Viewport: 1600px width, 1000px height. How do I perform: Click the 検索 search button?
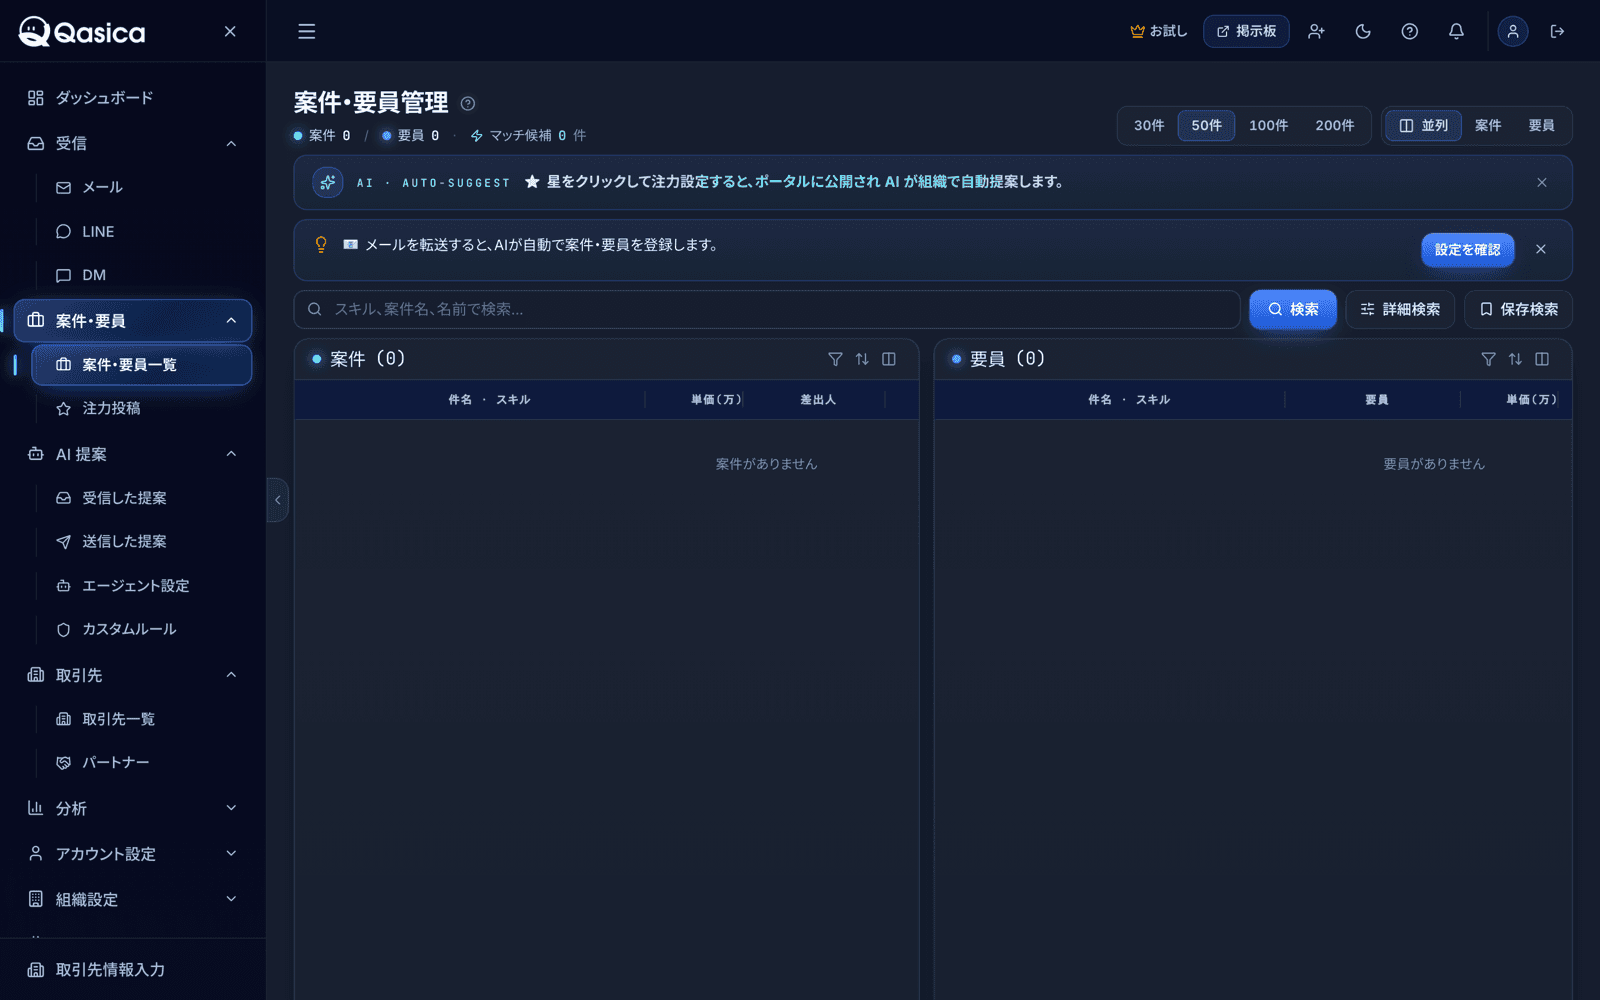click(x=1293, y=310)
